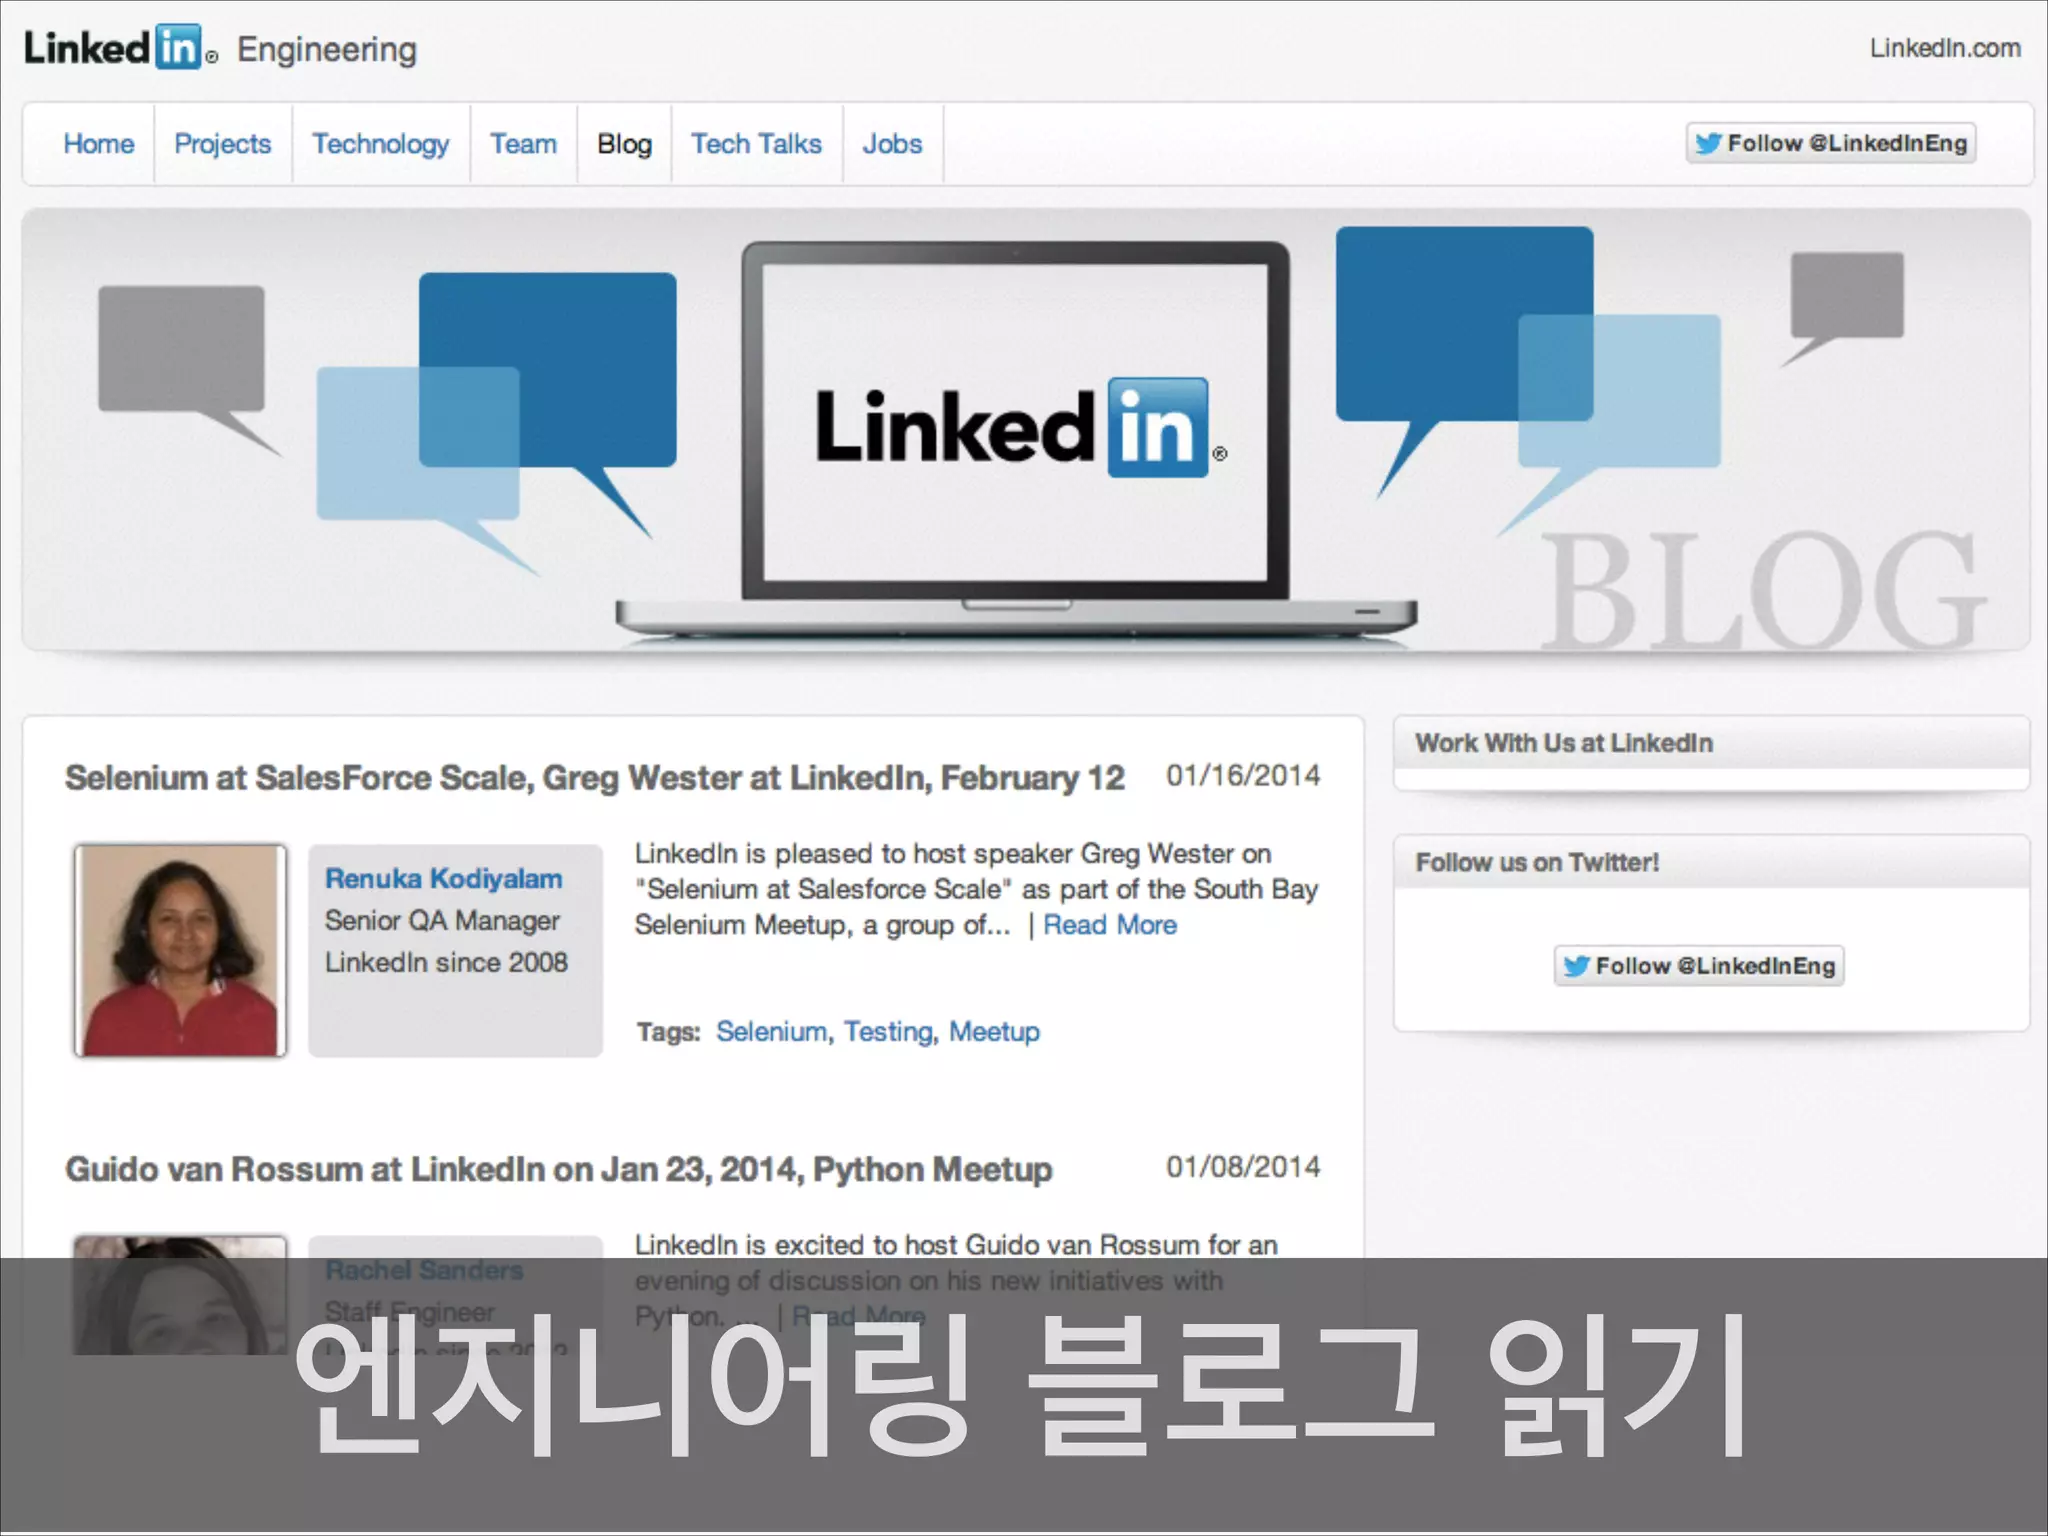
Task: Click Read More on the Selenium post
Action: [x=1109, y=925]
